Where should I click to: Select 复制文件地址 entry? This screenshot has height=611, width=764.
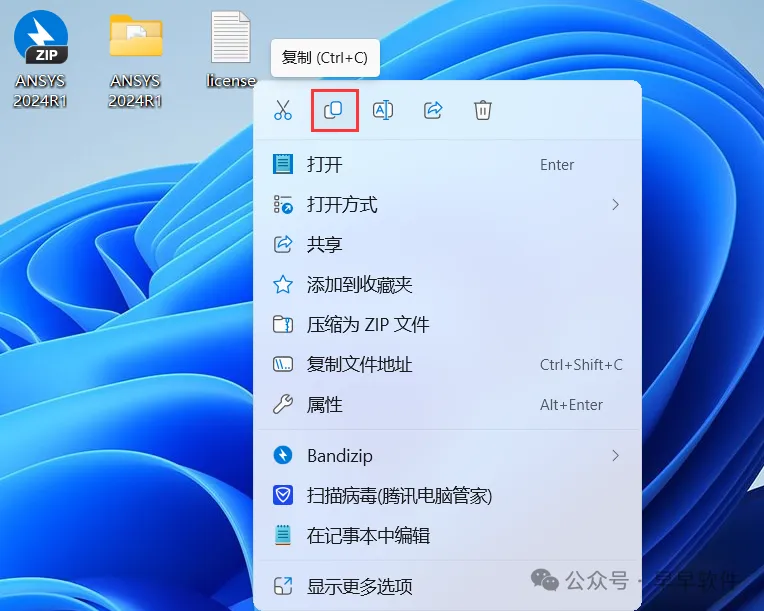[x=447, y=364]
